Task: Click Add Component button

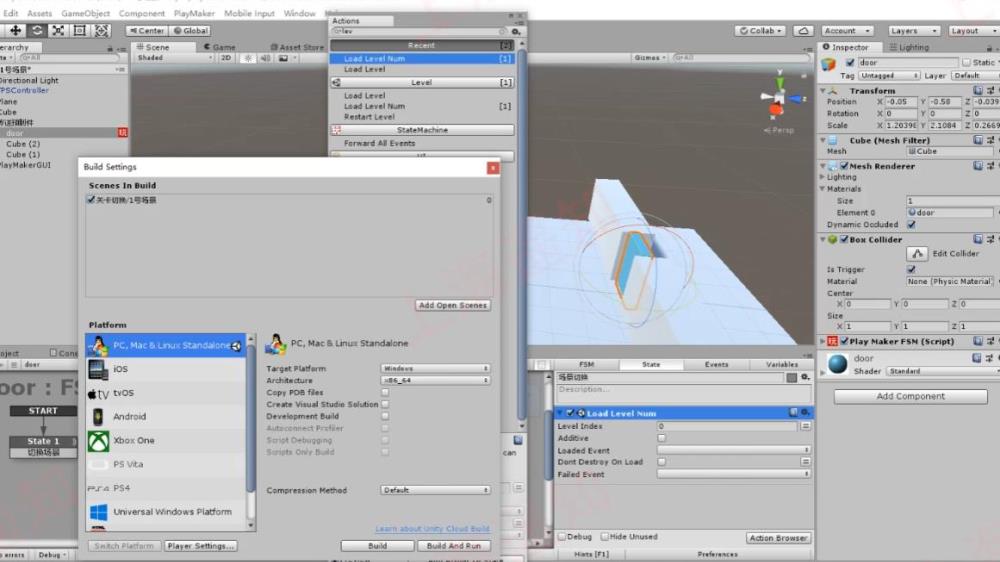Action: click(x=910, y=396)
